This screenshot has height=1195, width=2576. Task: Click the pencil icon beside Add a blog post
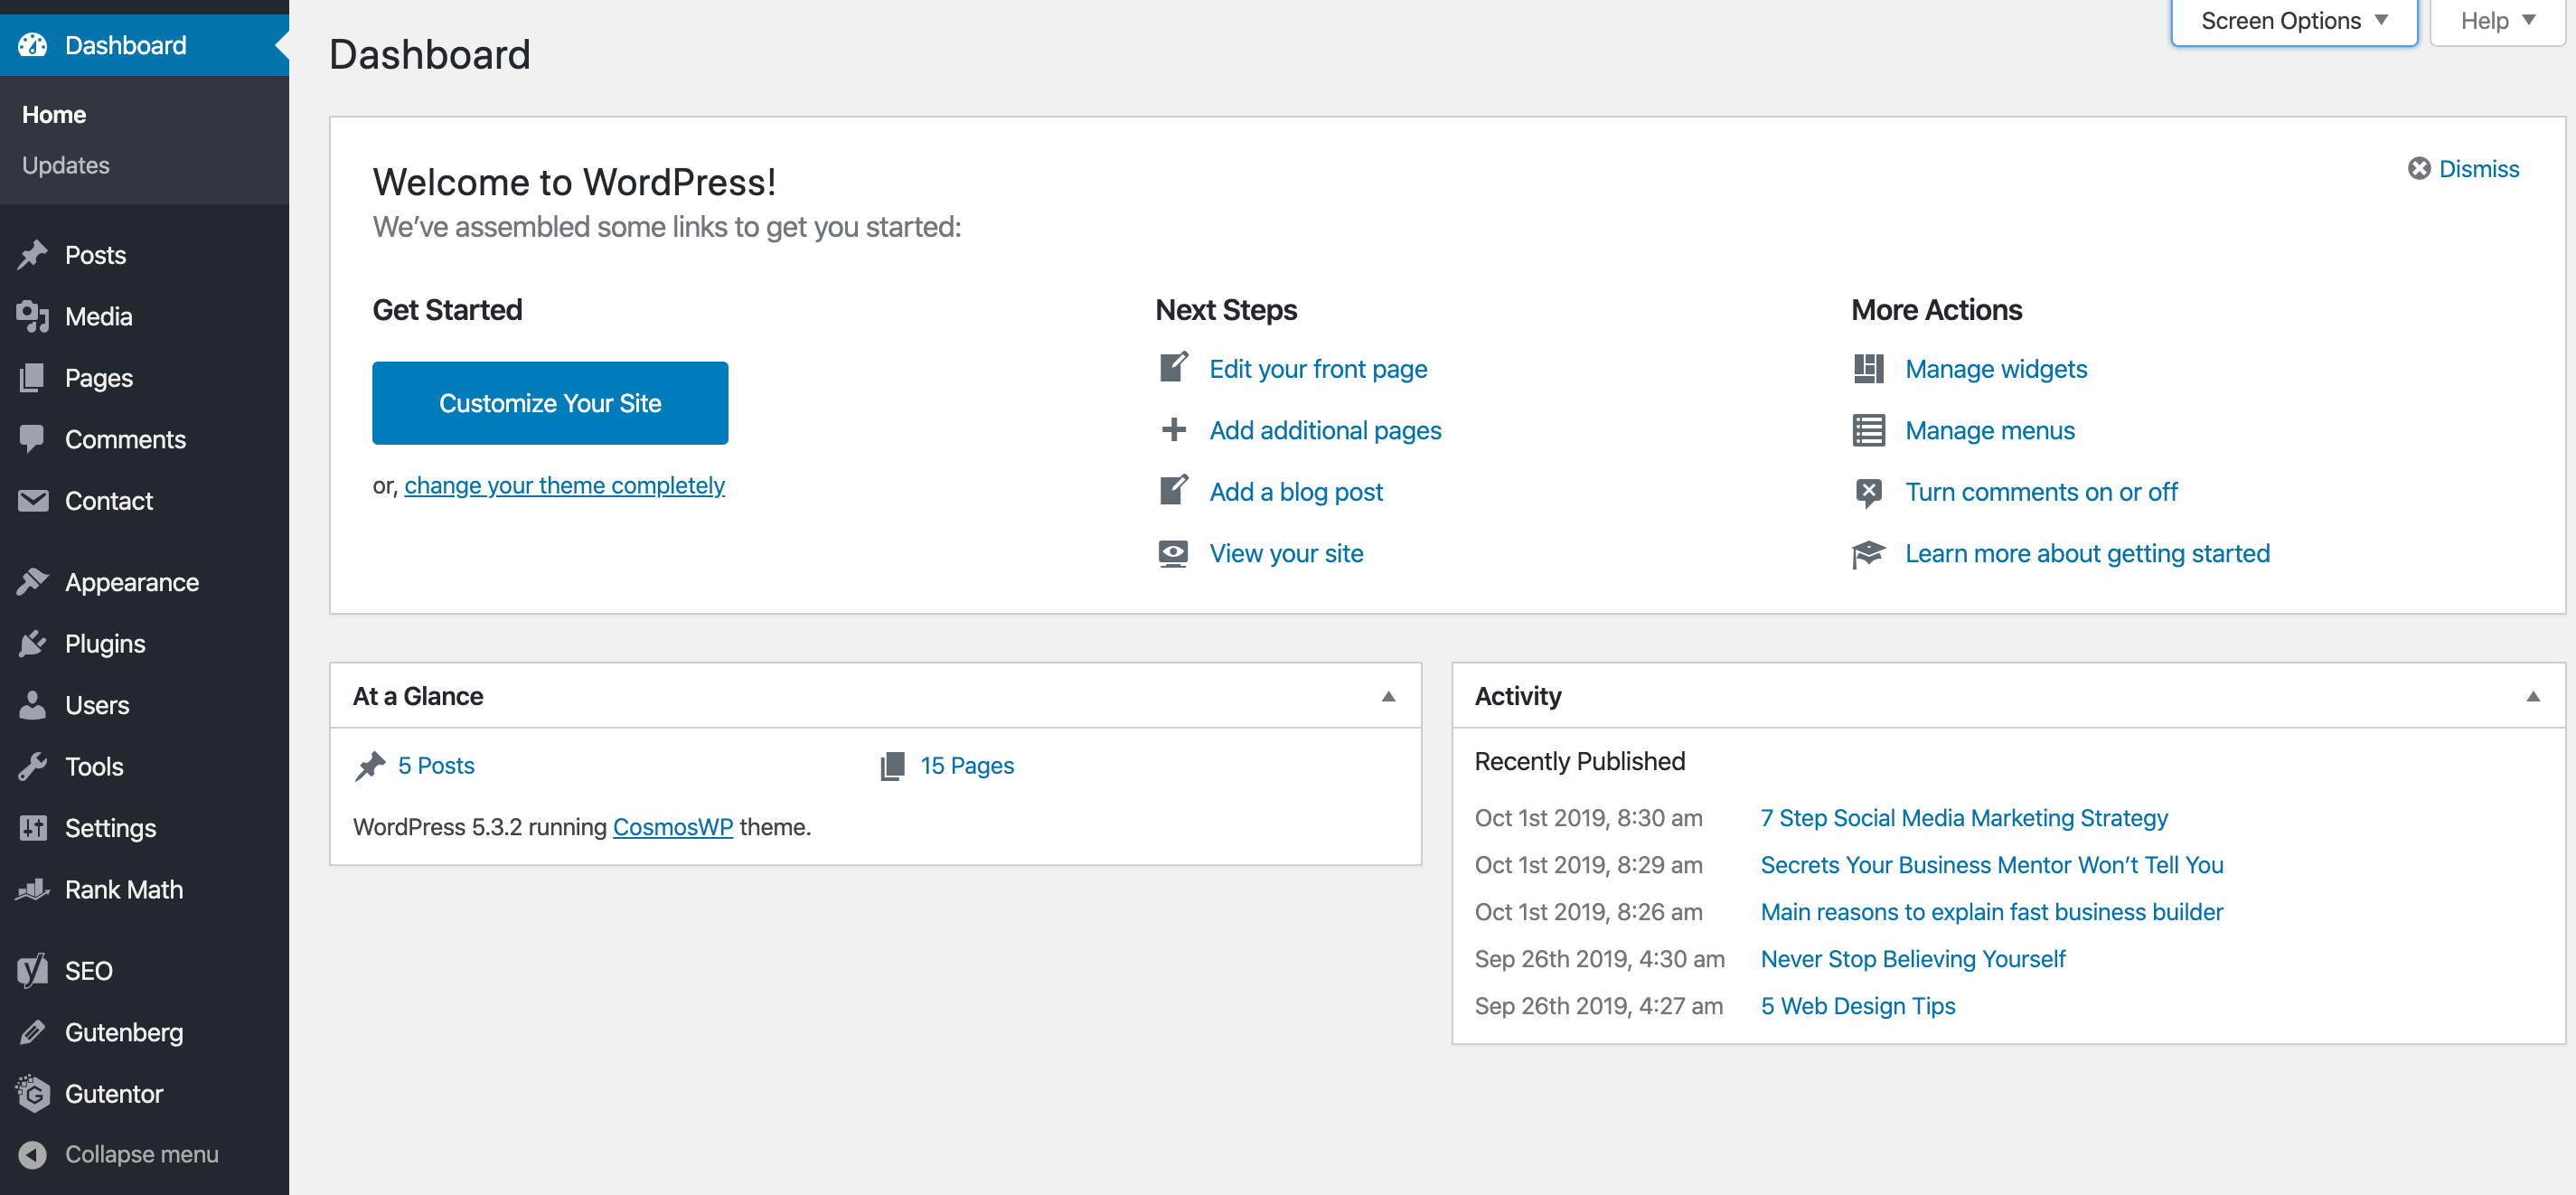[x=1173, y=491]
